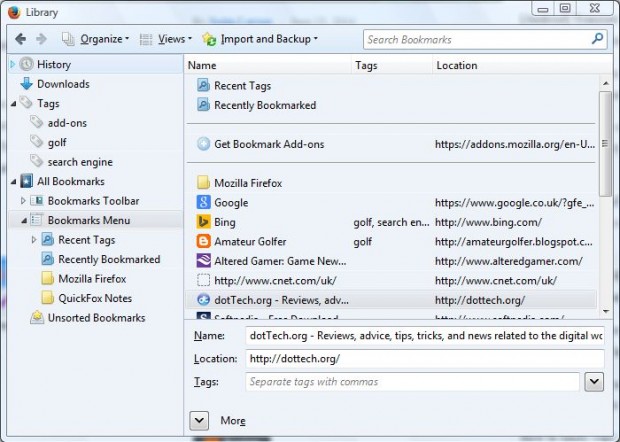Click the forward arrow navigation icon
Screen dimensions: 620x442
[43, 39]
